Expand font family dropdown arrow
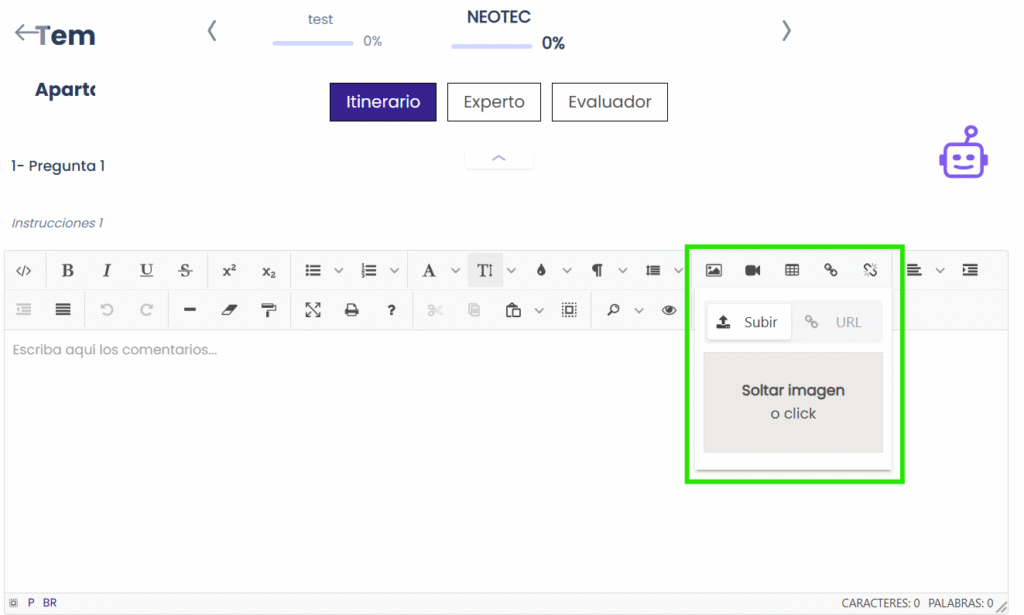The width and height of the screenshot is (1024, 615). pos(455,271)
